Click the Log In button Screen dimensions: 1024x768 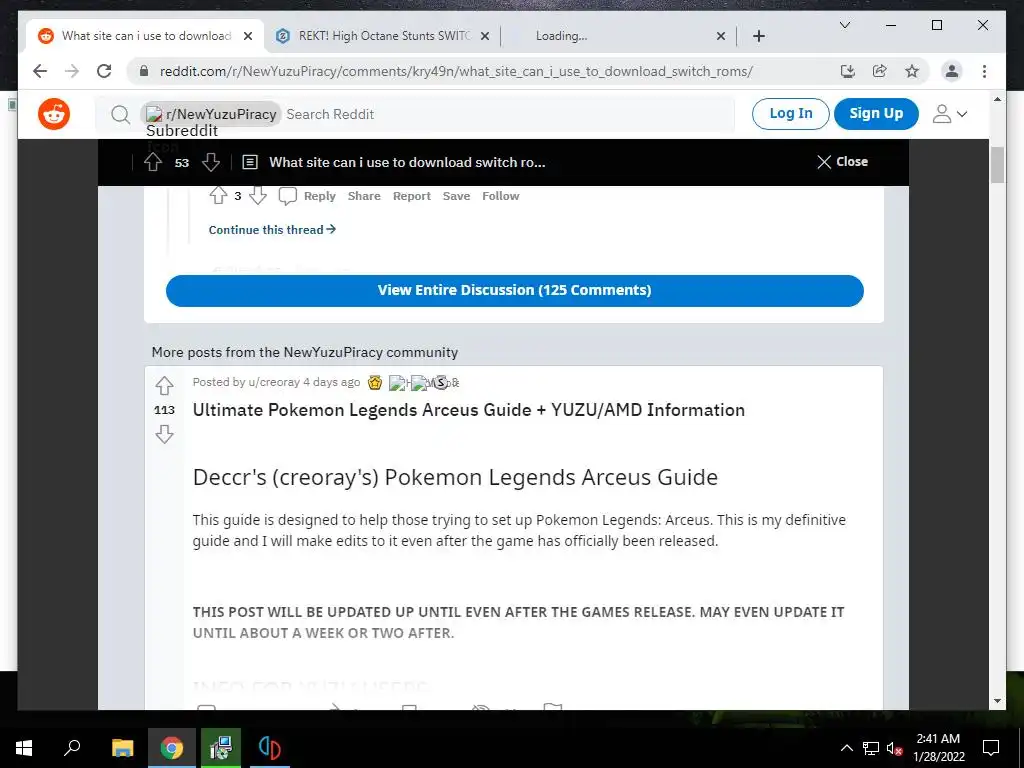(x=790, y=114)
